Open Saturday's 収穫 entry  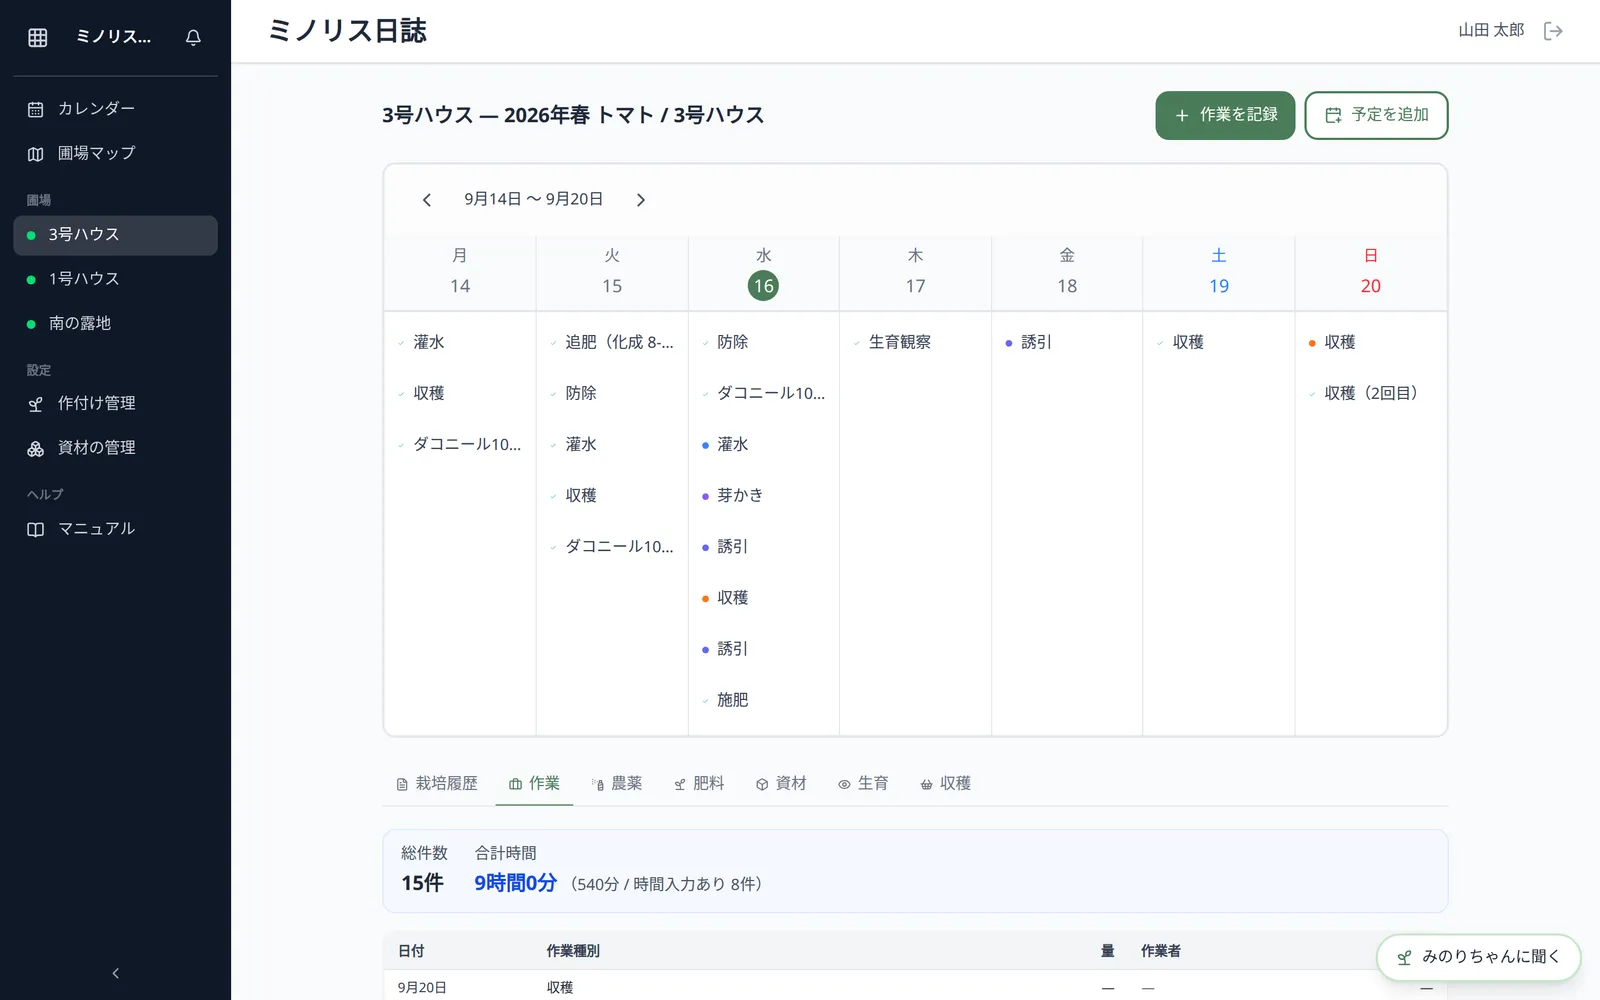pos(1219,342)
